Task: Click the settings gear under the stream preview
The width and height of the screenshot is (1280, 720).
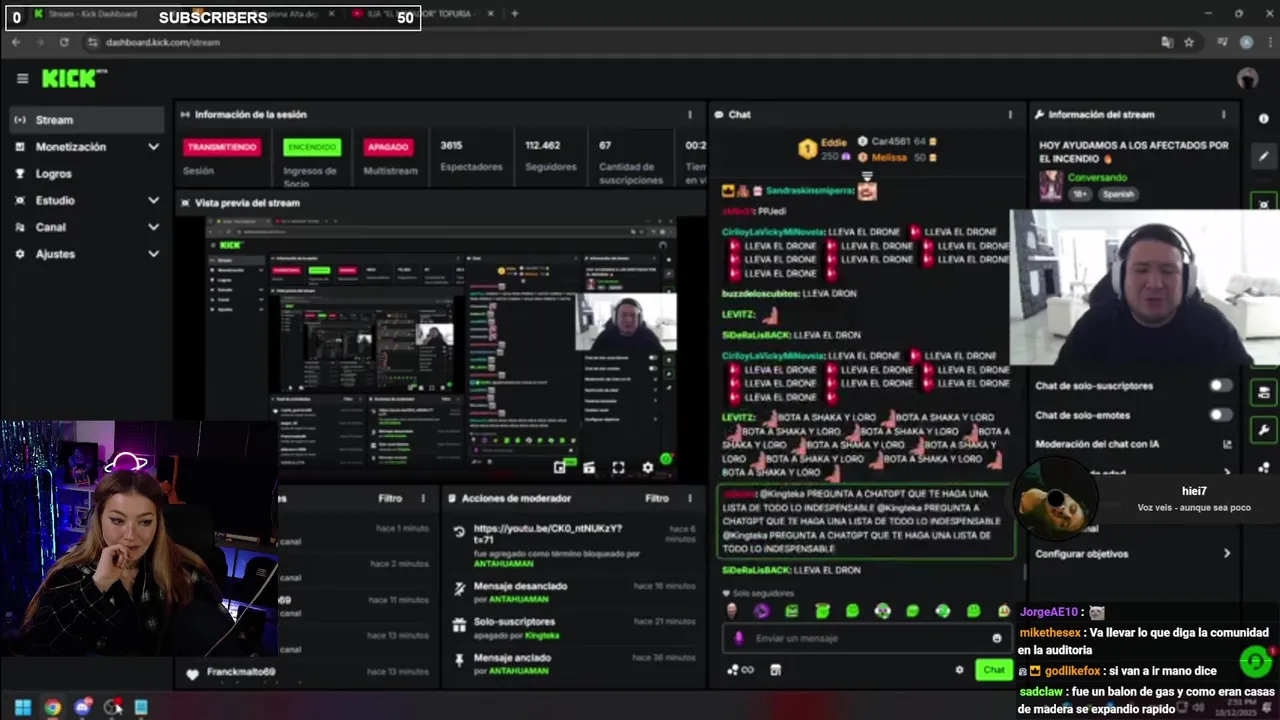Action: point(647,467)
